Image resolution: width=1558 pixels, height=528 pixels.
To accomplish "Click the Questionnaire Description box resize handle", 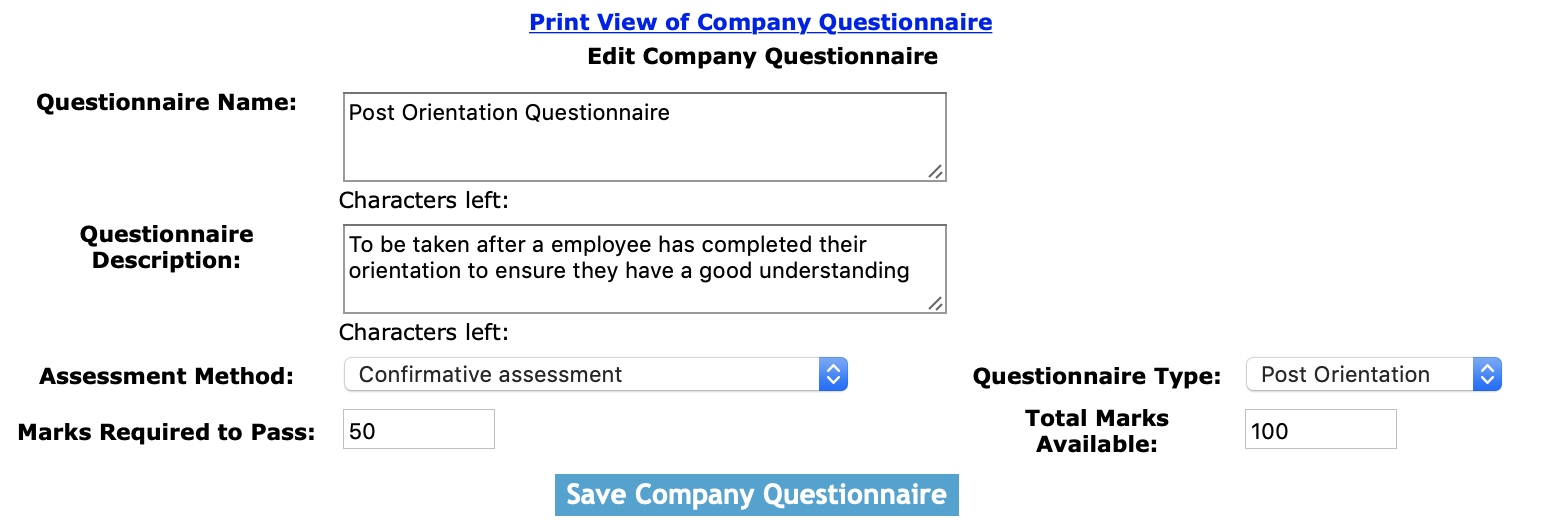I will (x=935, y=303).
